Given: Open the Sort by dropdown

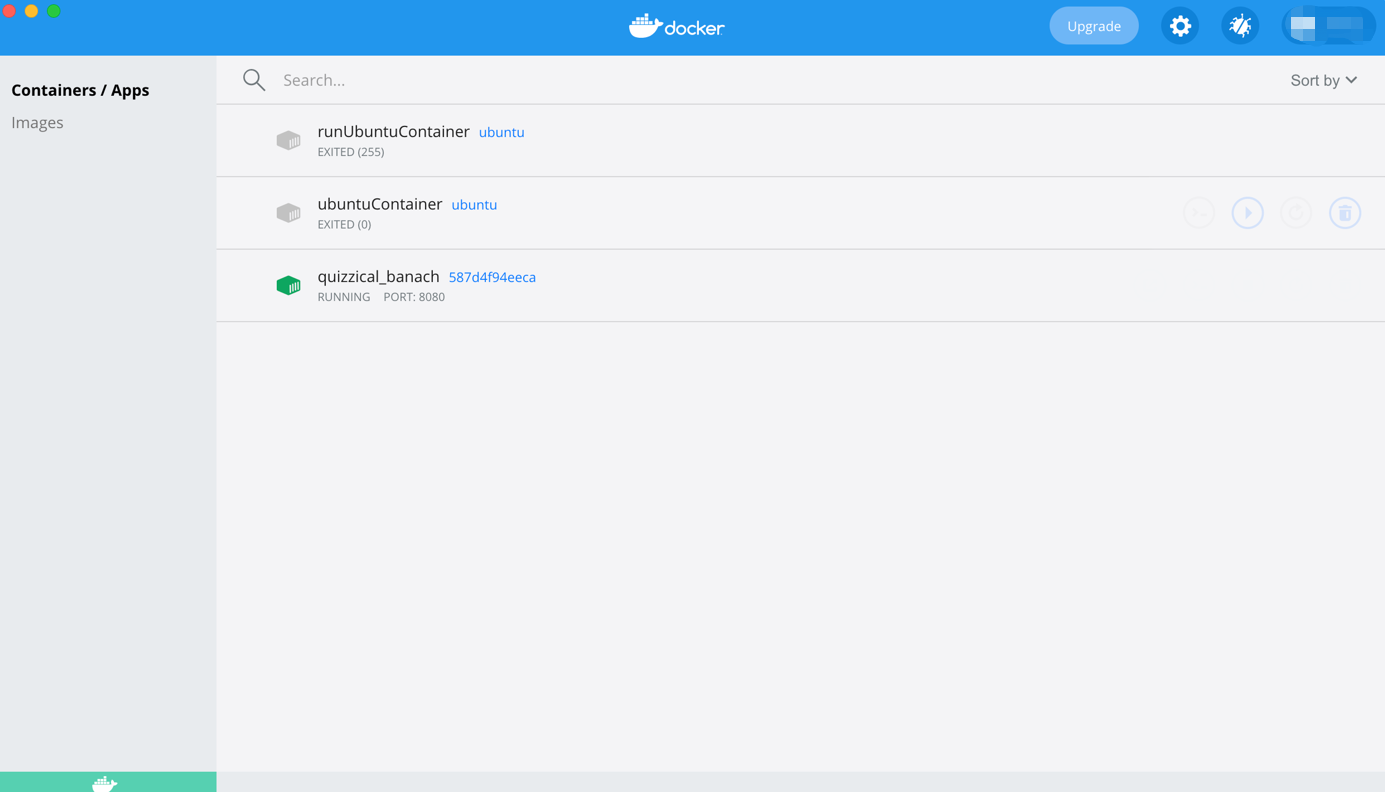Looking at the screenshot, I should (x=1322, y=79).
